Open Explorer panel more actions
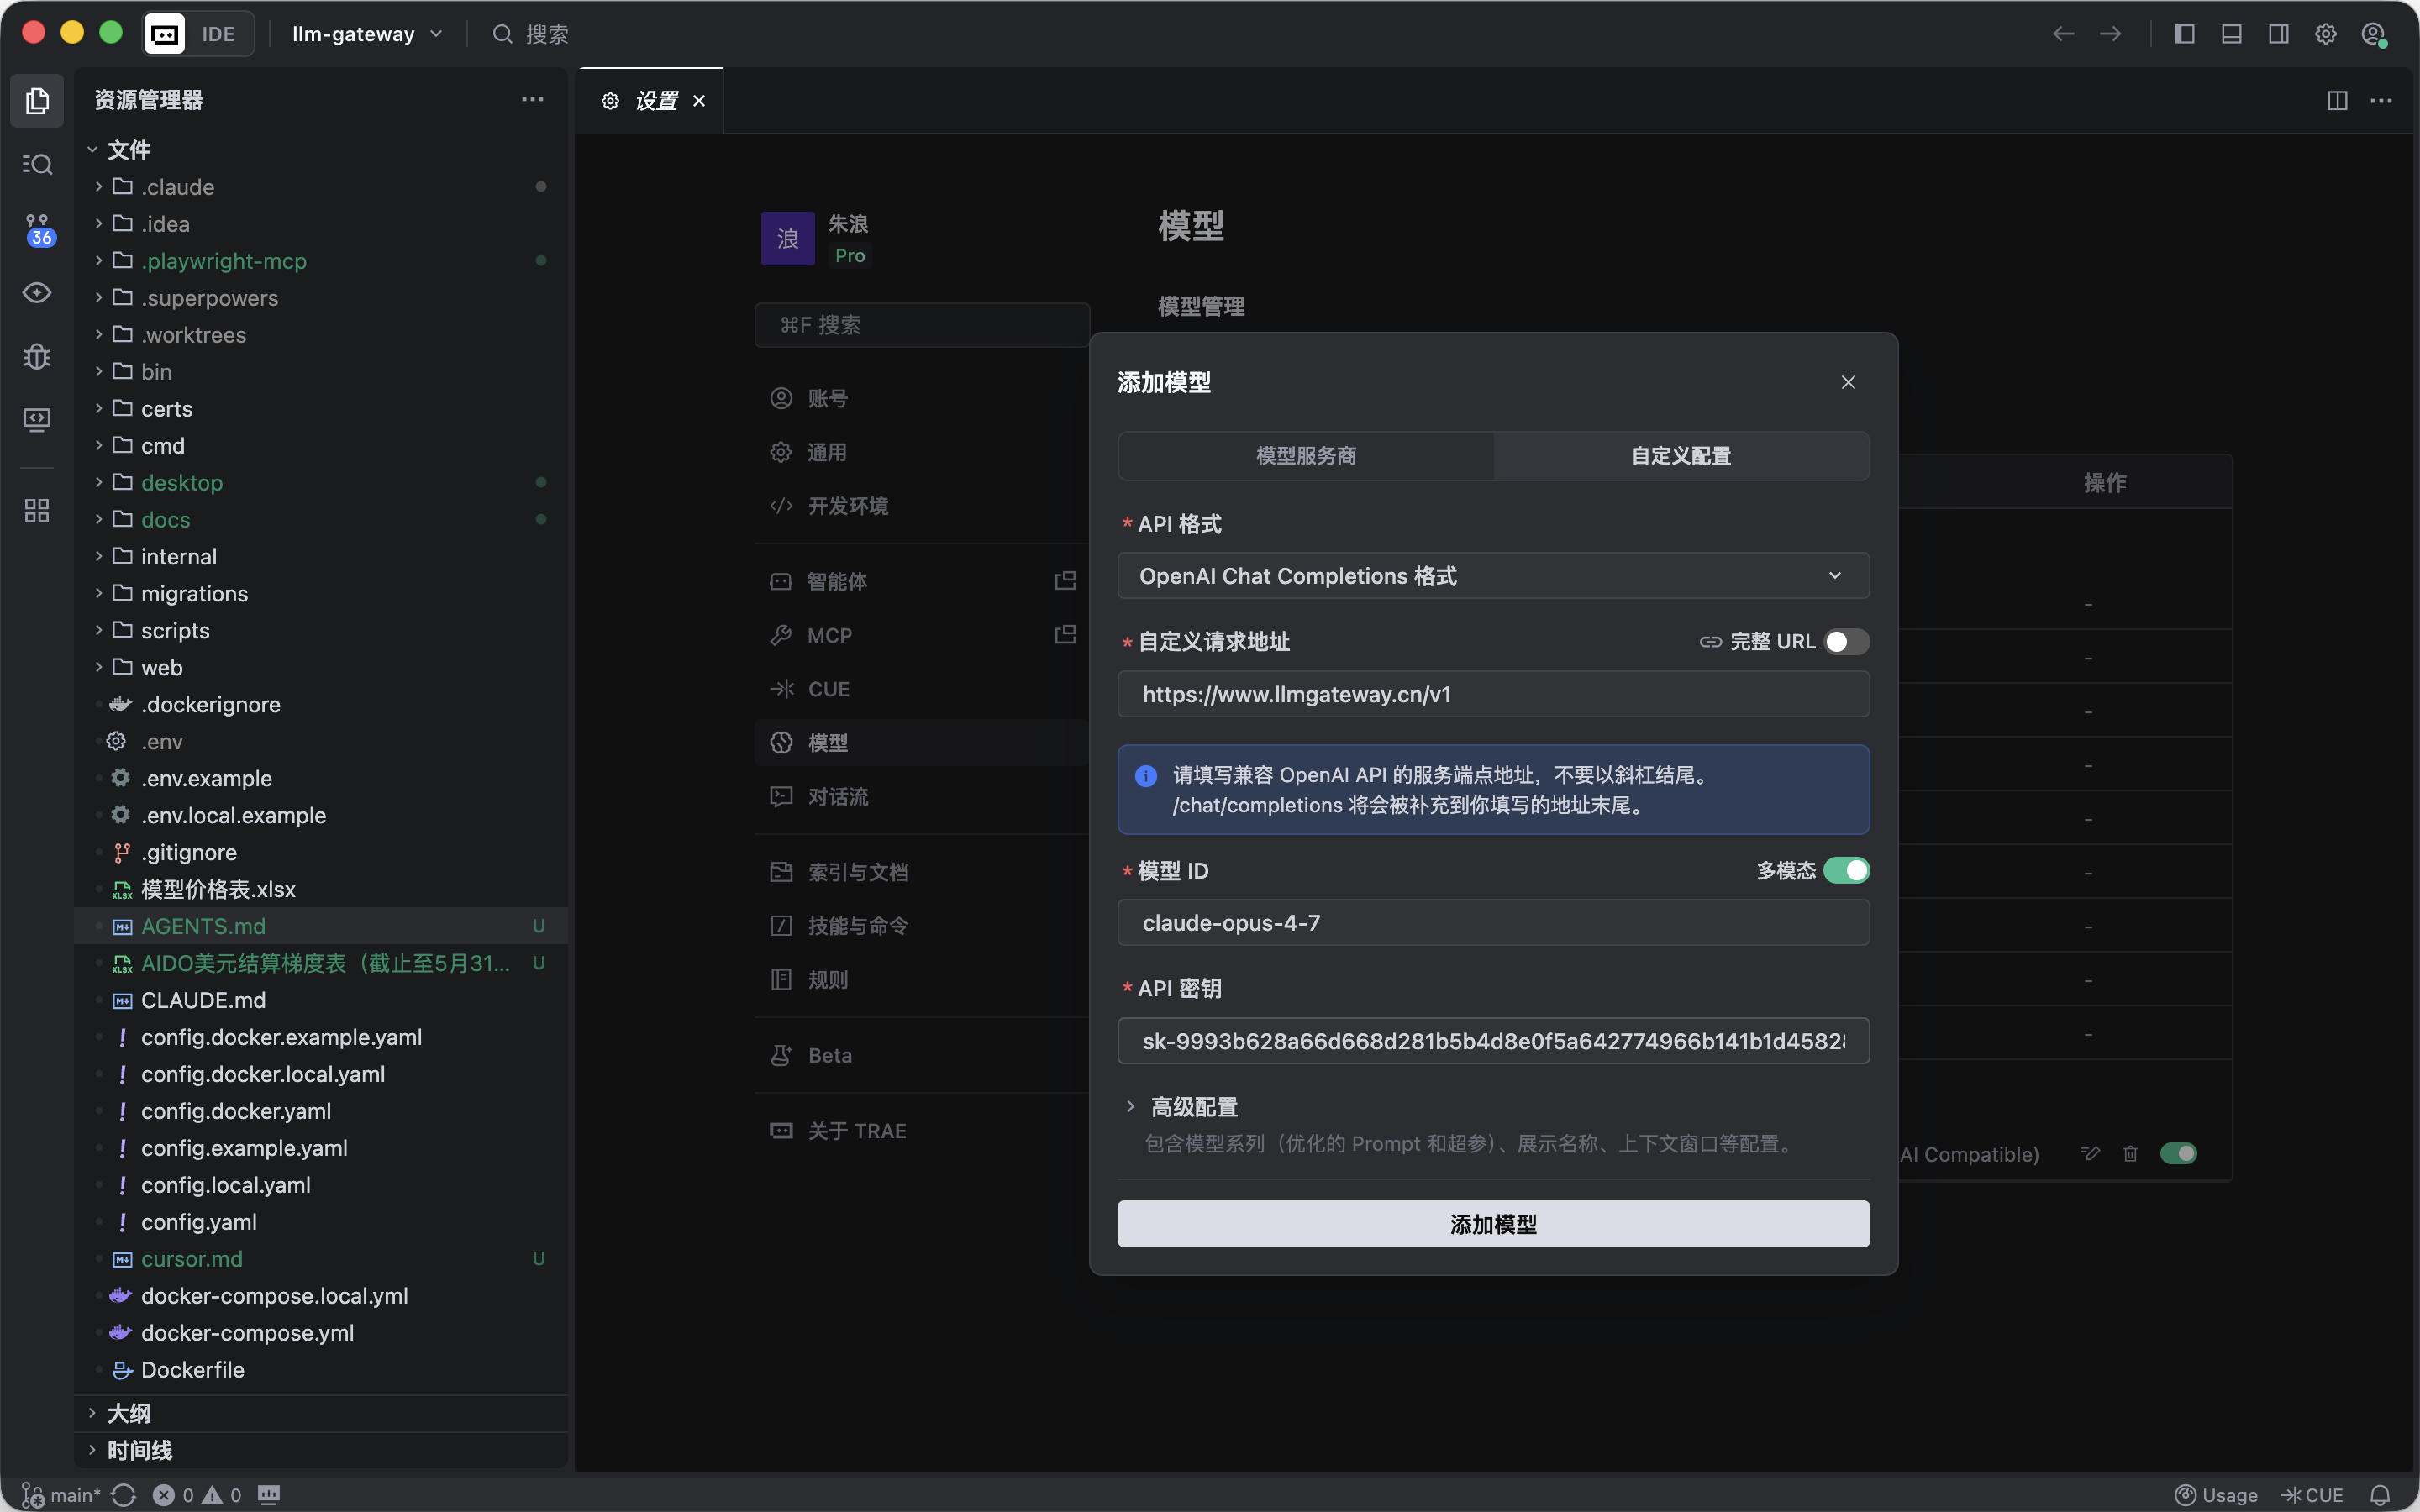2420x1512 pixels. point(532,99)
